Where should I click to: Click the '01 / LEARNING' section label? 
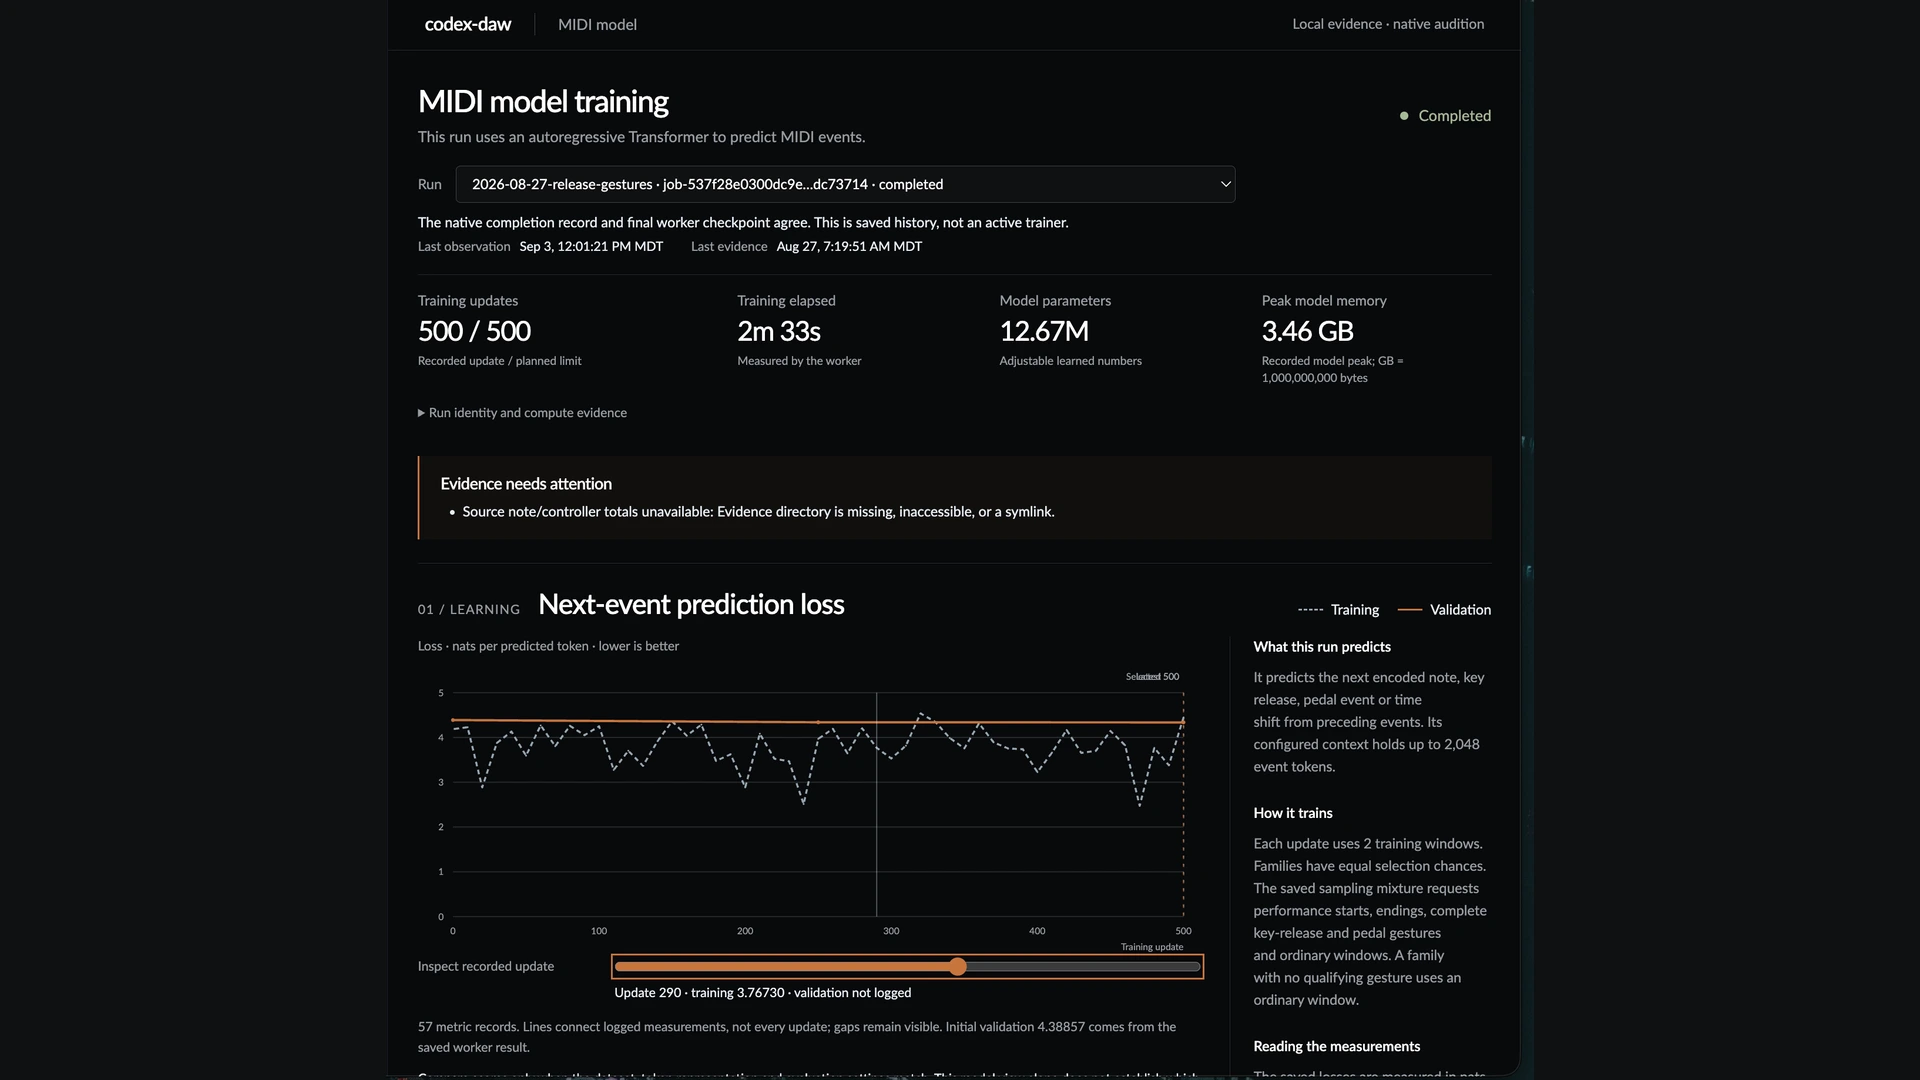469,610
